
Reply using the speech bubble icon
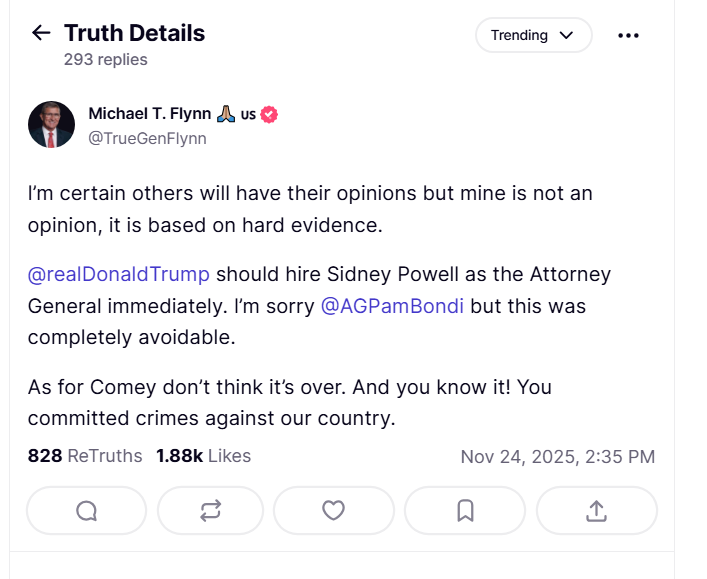(86, 511)
